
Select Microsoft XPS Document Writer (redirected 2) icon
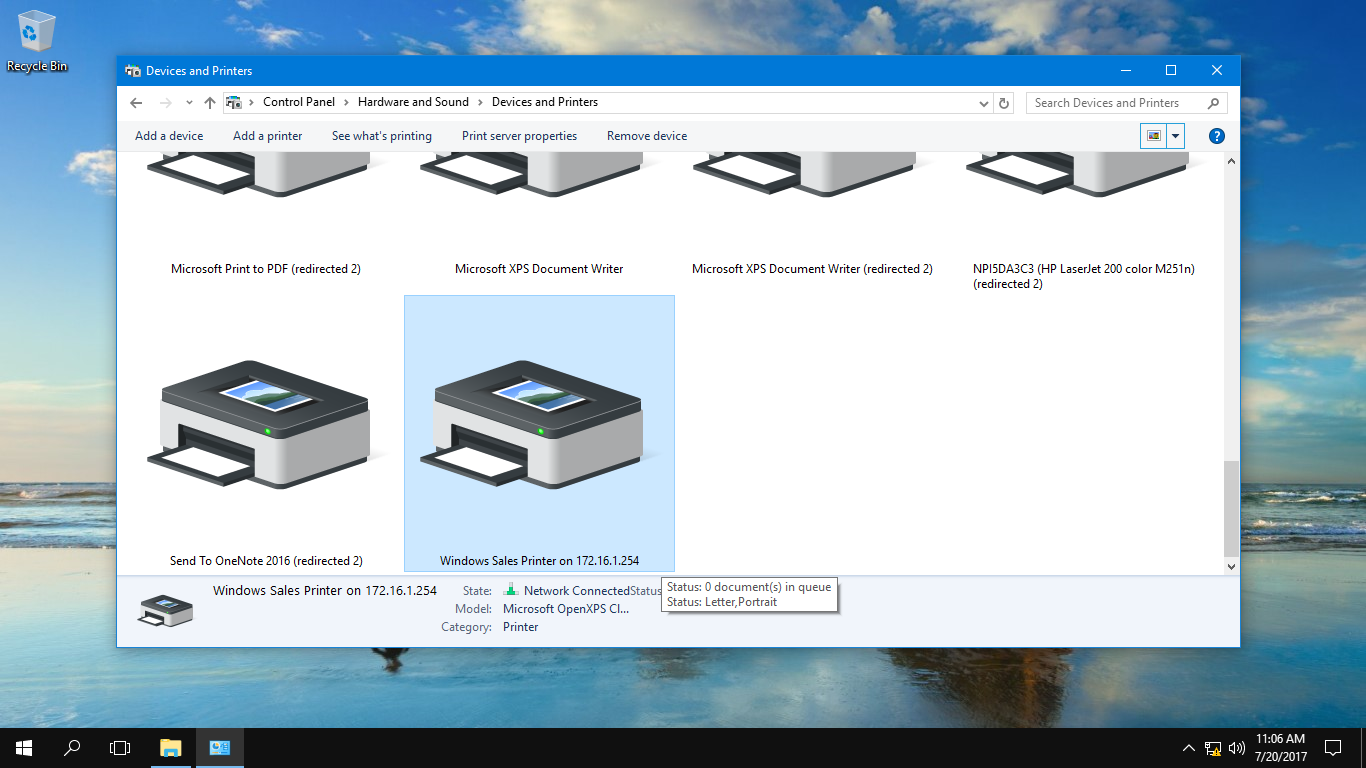coord(812,173)
